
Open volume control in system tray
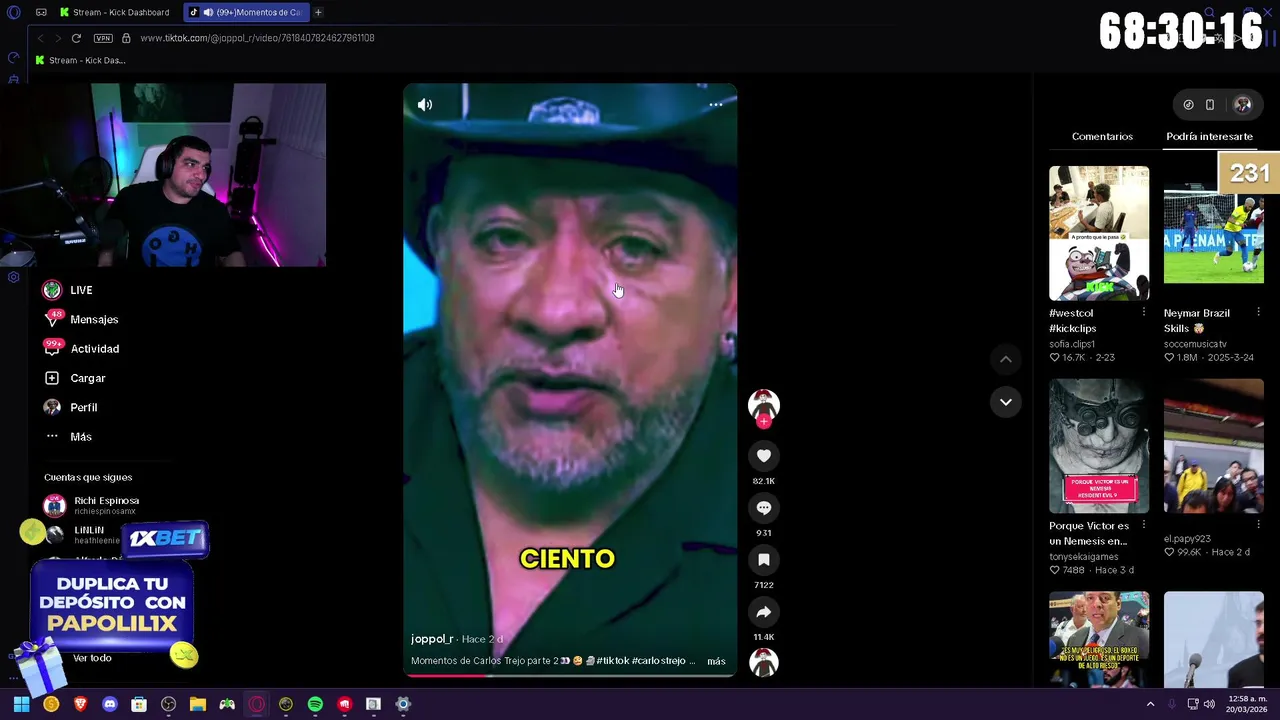click(1209, 704)
